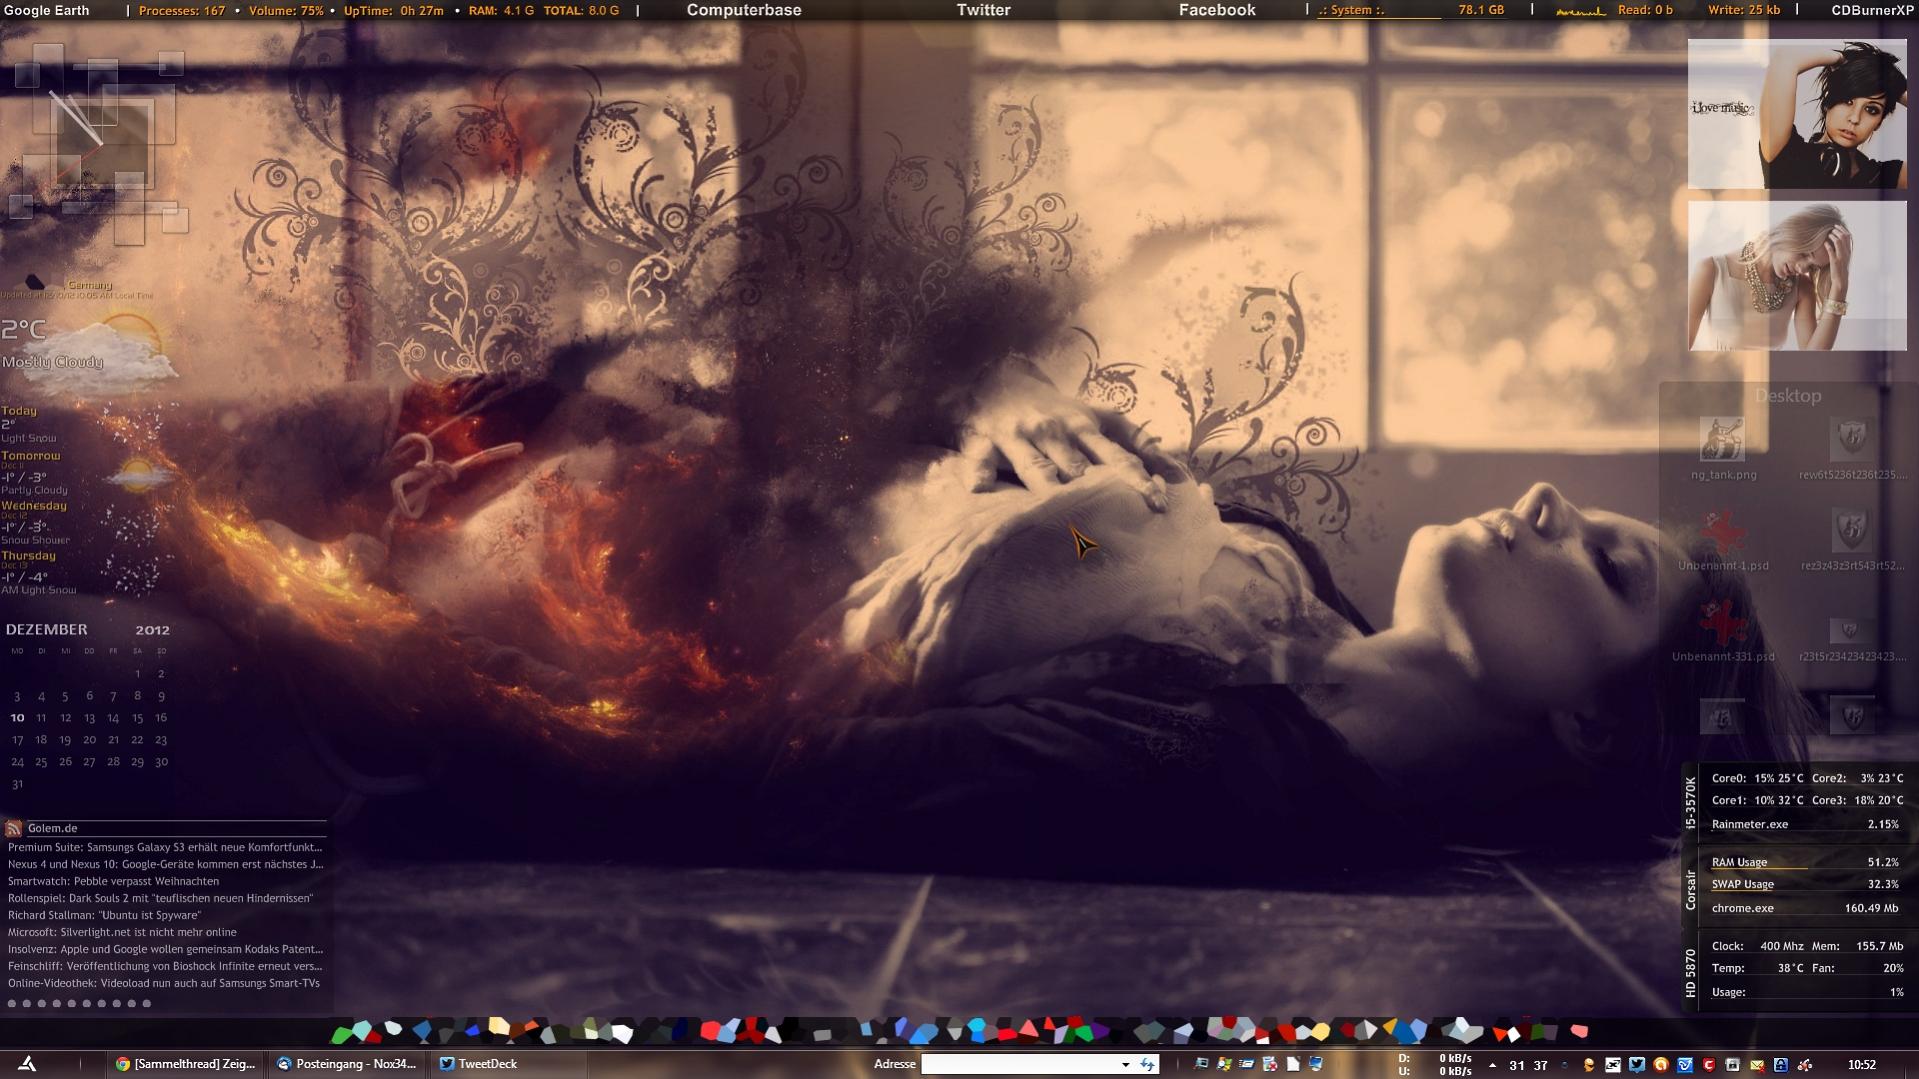Click the padlock tray icon

pos(1780,1065)
